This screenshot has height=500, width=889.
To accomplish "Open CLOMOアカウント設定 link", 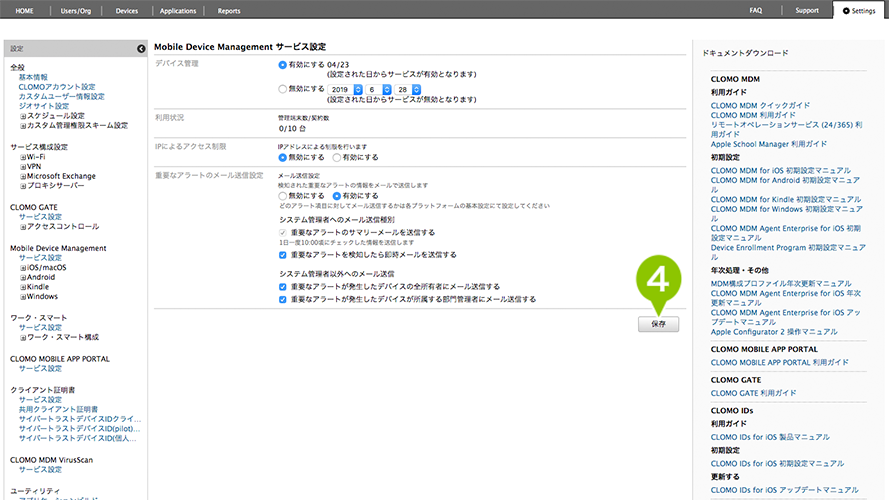I will click(x=57, y=87).
